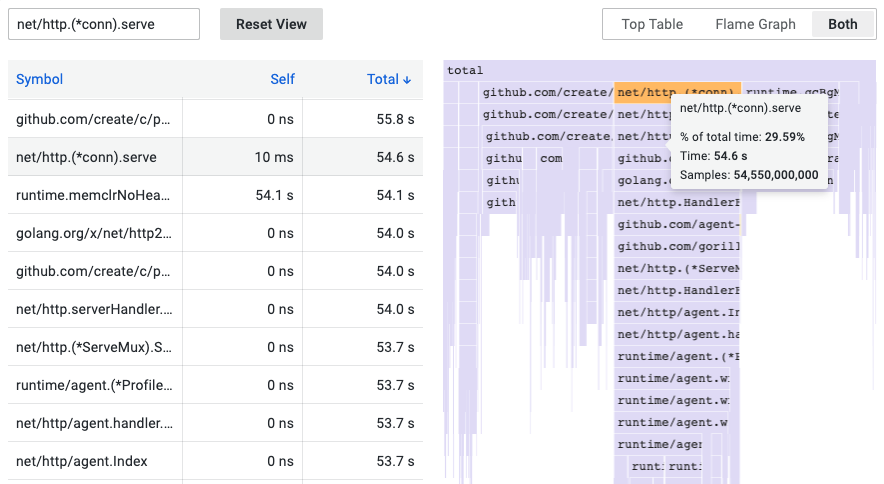Click the 10 ms self value

tap(273, 157)
